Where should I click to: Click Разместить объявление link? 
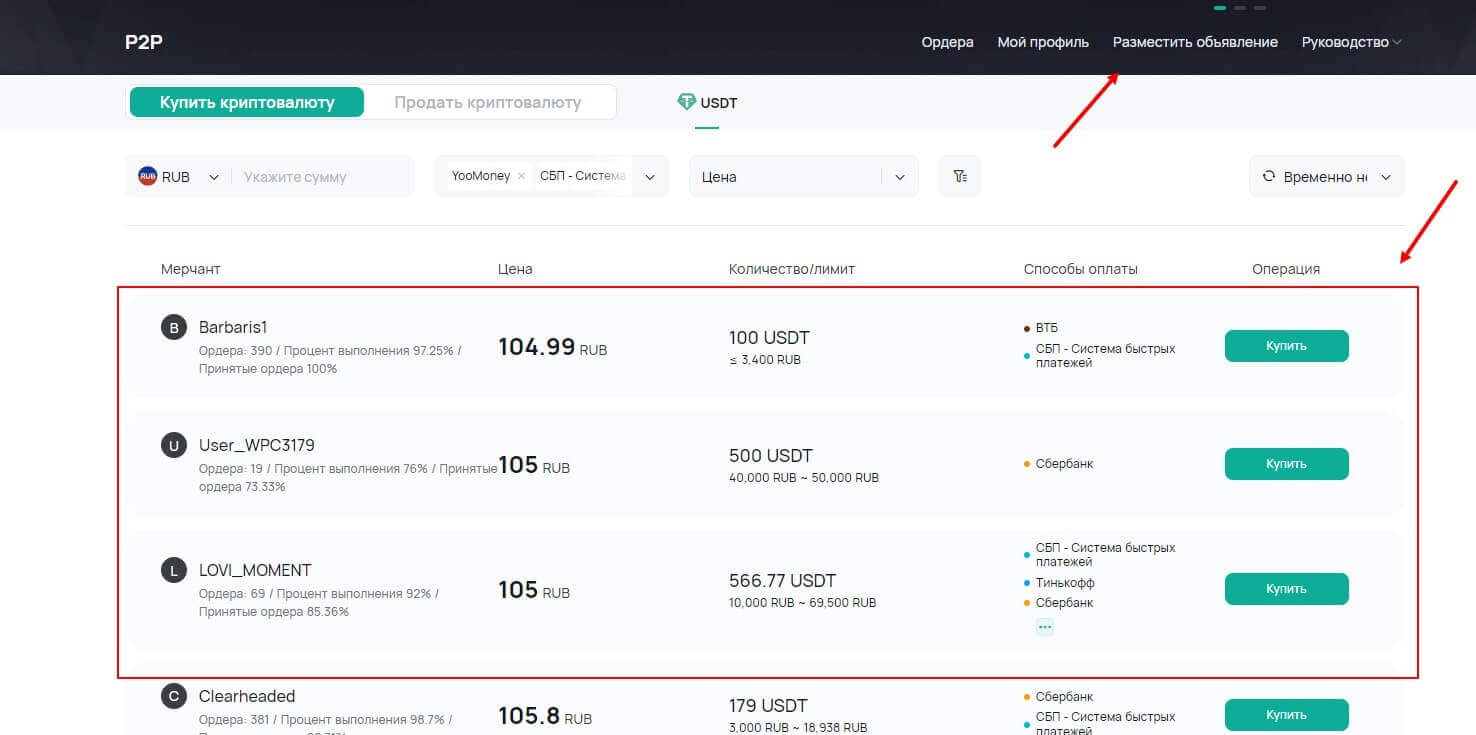[1195, 42]
